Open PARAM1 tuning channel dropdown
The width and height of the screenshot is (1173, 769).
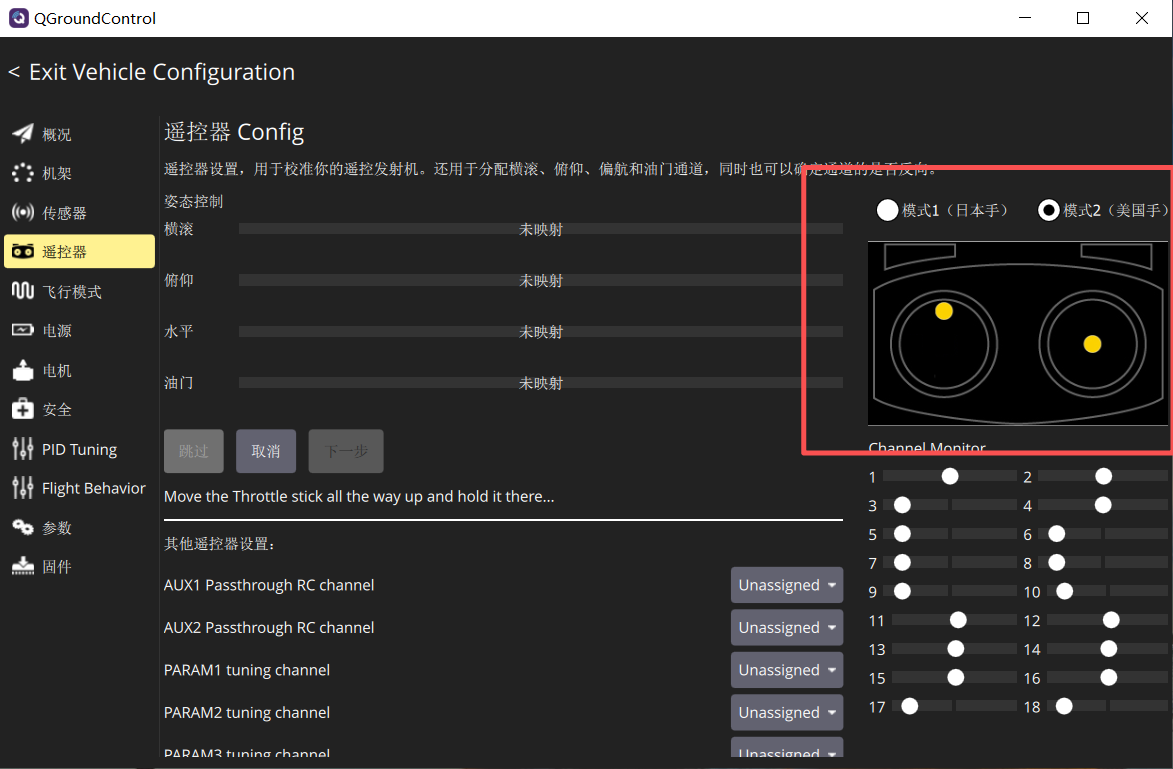(787, 670)
